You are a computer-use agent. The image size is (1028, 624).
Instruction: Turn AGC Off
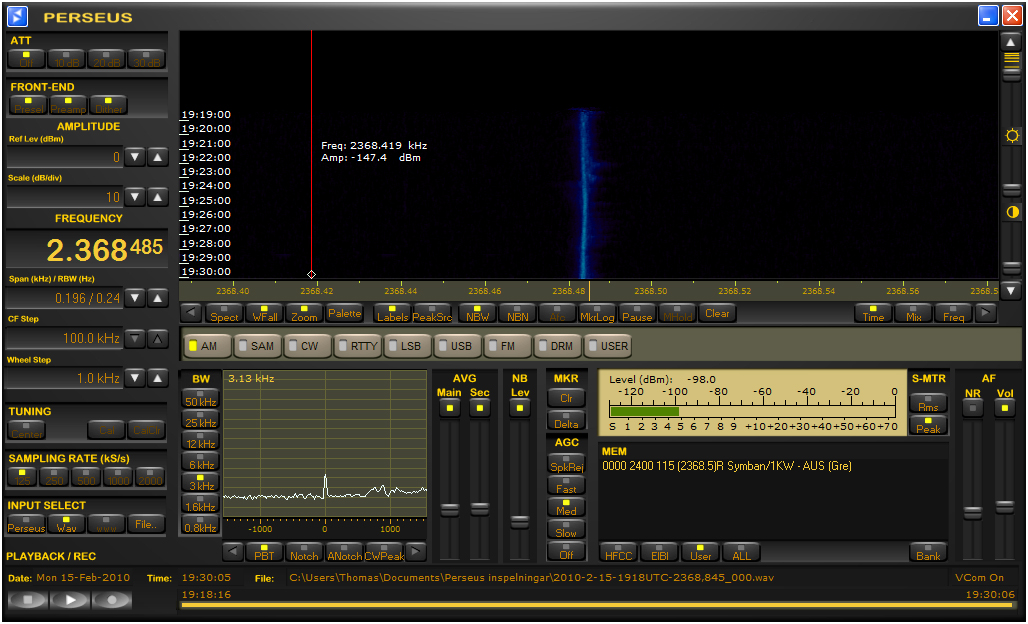566,551
